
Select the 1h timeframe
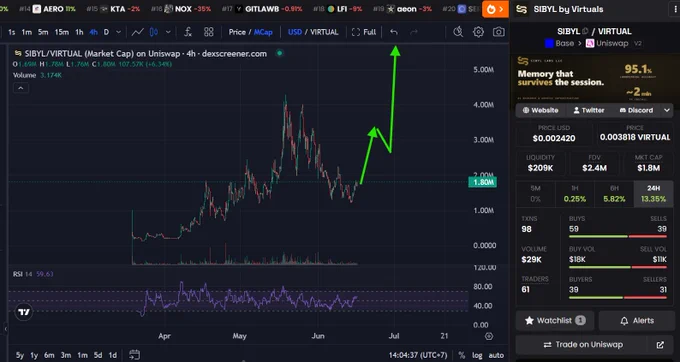79,32
